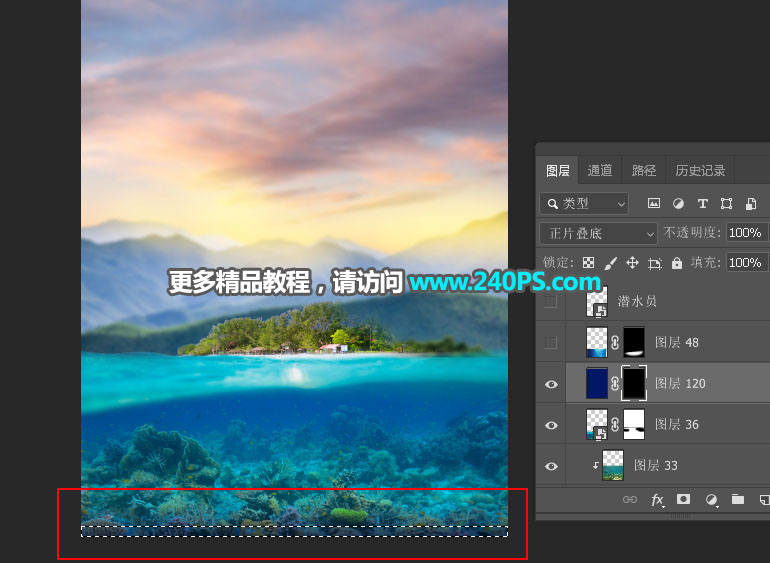Viewport: 770px width, 563px height.
Task: Toggle lock image pixels brush icon
Action: [610, 263]
